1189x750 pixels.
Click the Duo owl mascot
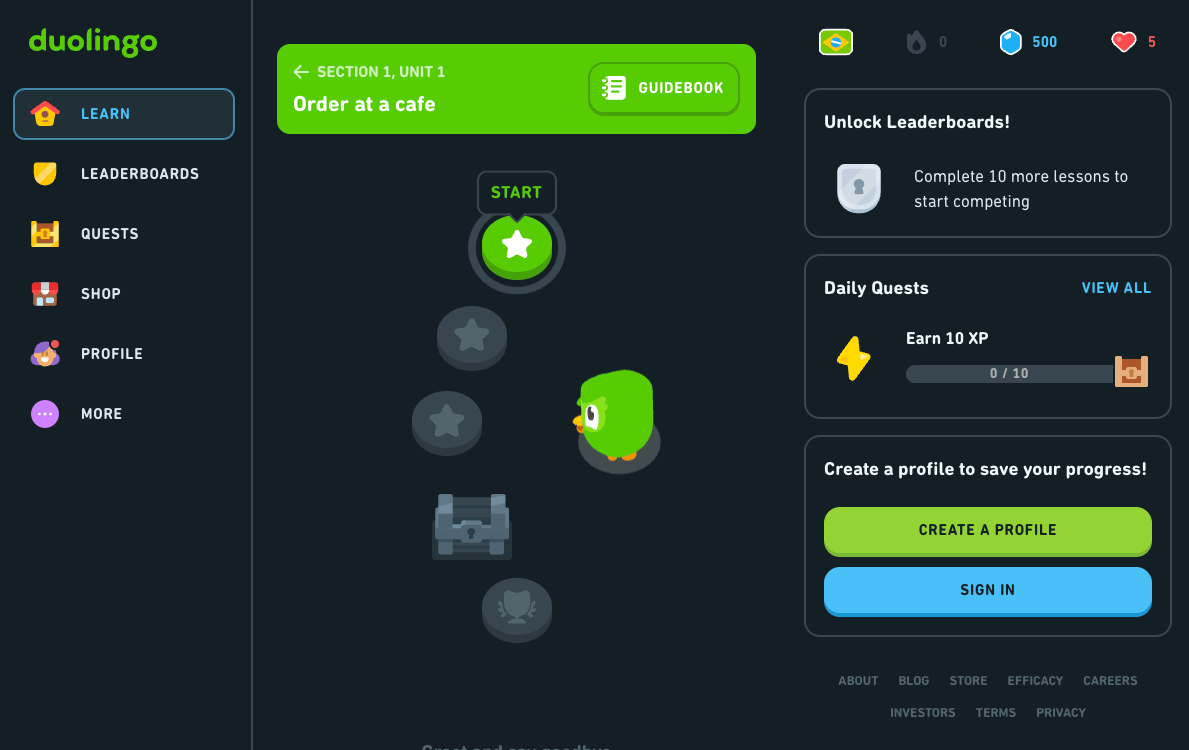(616, 416)
